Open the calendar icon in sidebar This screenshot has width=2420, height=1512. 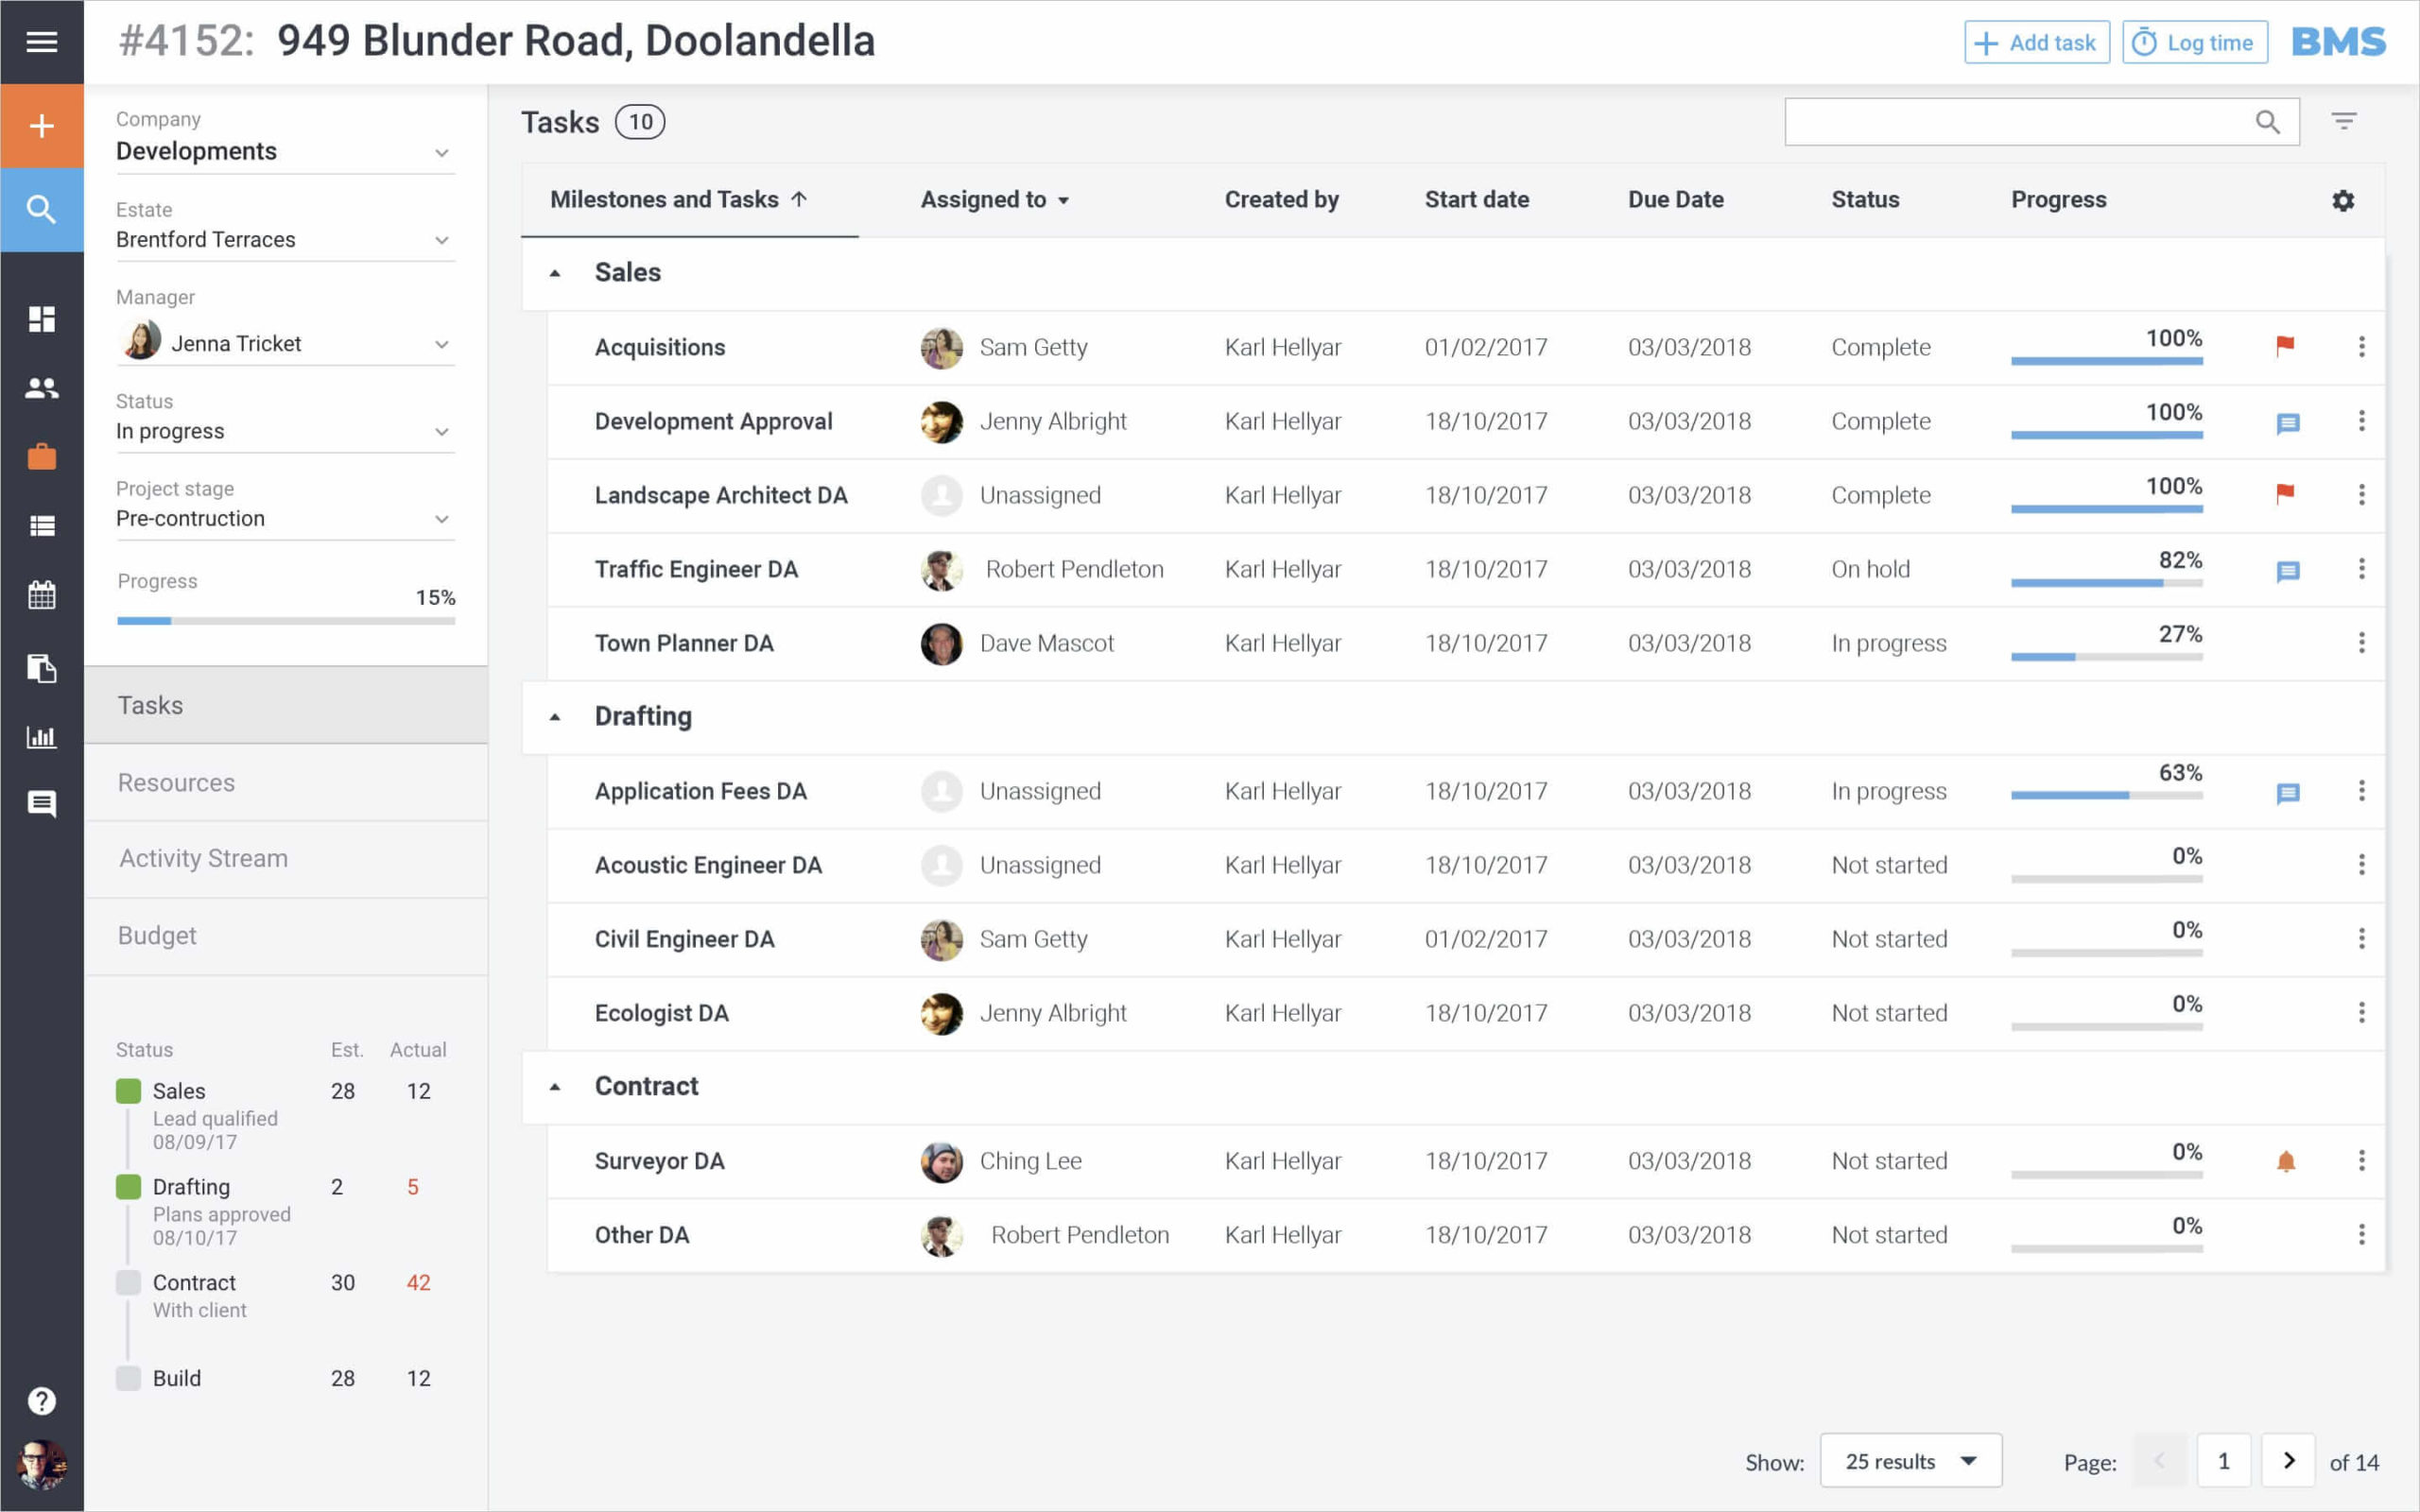tap(41, 596)
